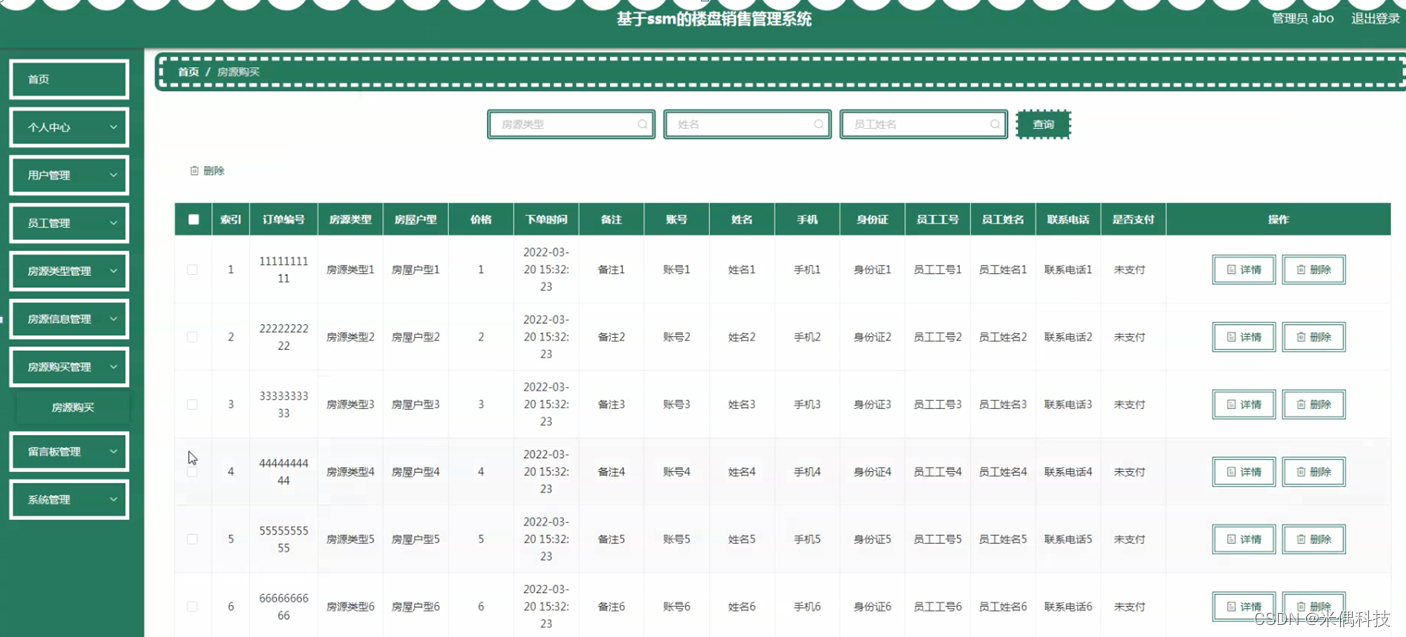This screenshot has width=1406, height=637.
Task: Focus the 房源类型 search input
Action: pos(571,124)
